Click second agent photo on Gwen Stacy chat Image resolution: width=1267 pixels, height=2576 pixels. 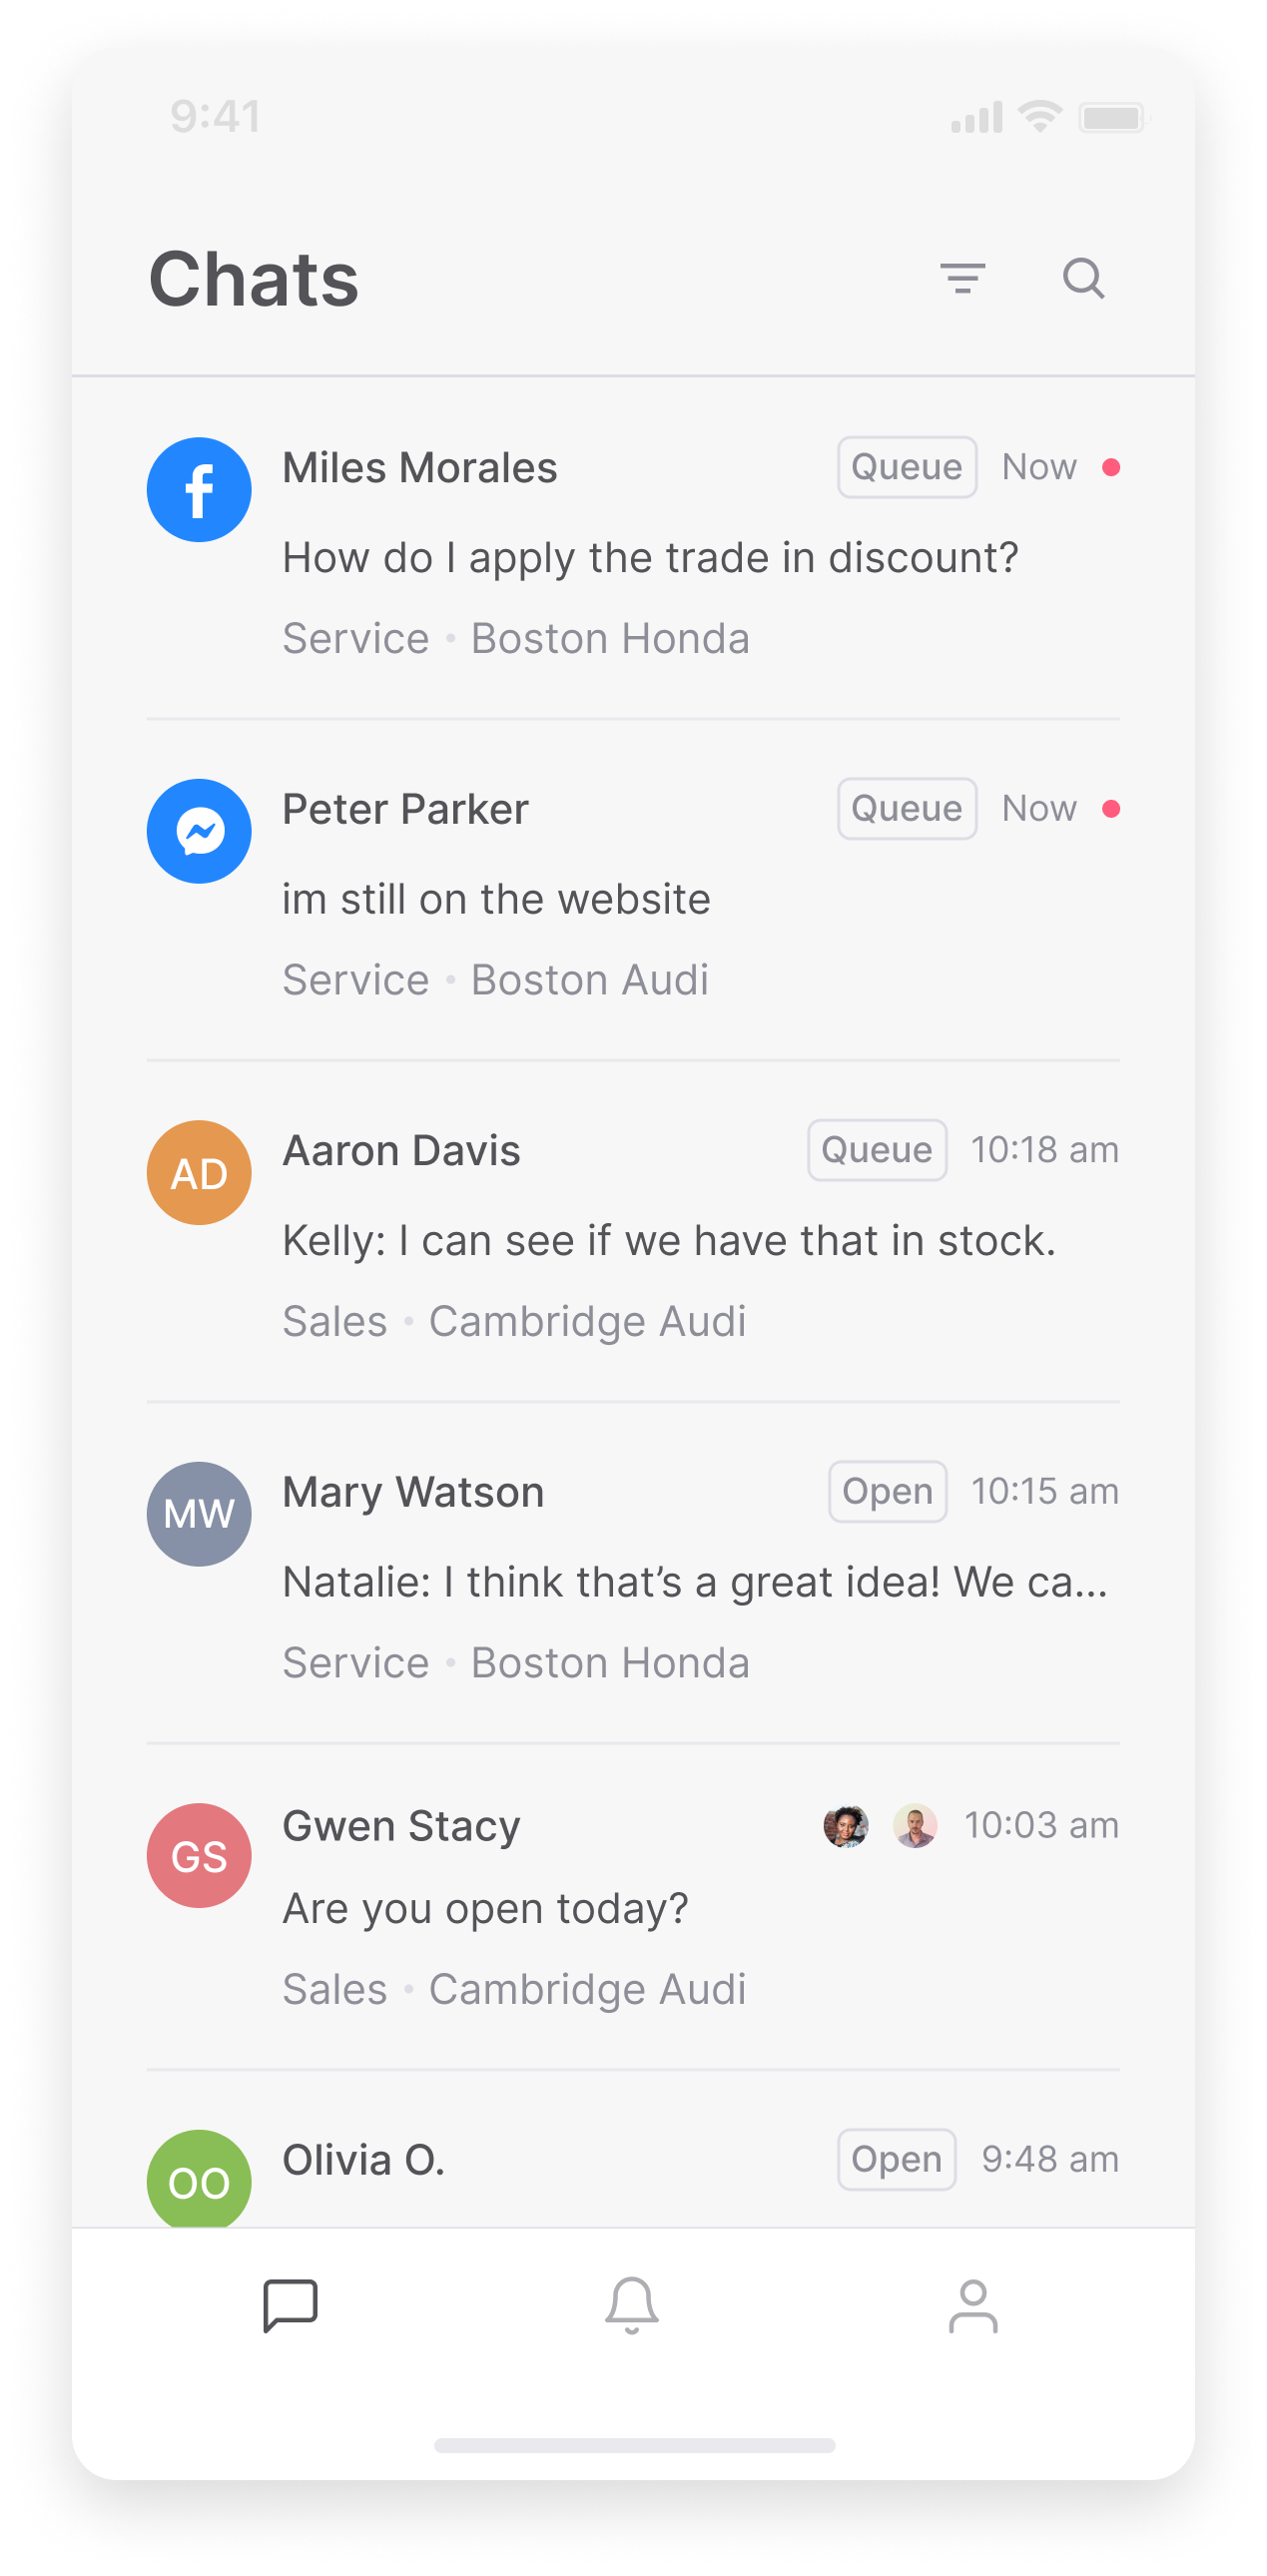(x=915, y=1826)
